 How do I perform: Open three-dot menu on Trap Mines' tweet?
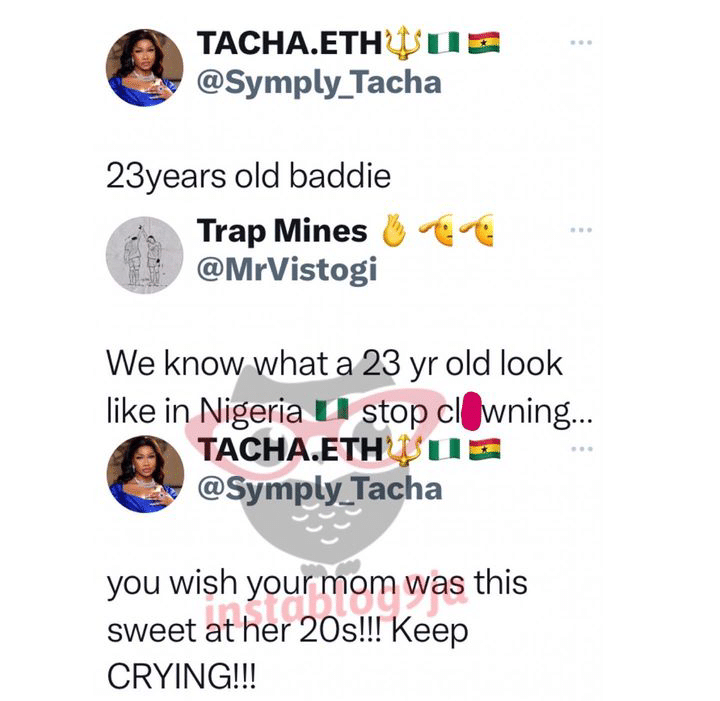[580, 231]
